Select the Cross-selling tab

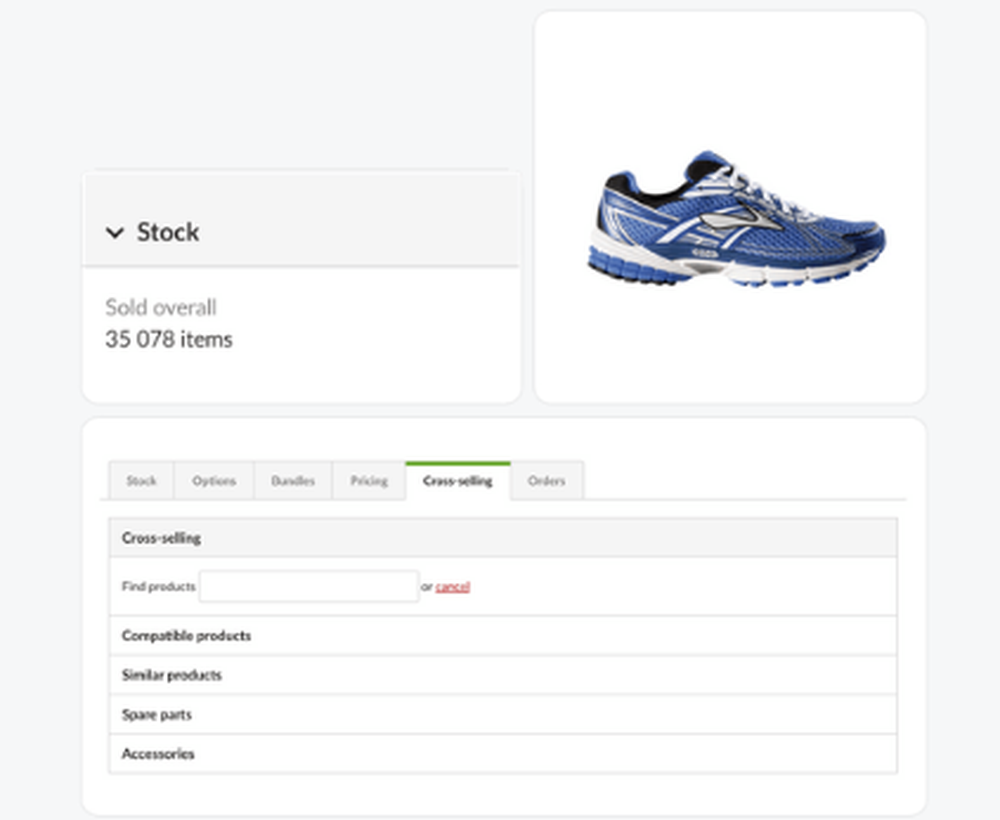(x=458, y=481)
